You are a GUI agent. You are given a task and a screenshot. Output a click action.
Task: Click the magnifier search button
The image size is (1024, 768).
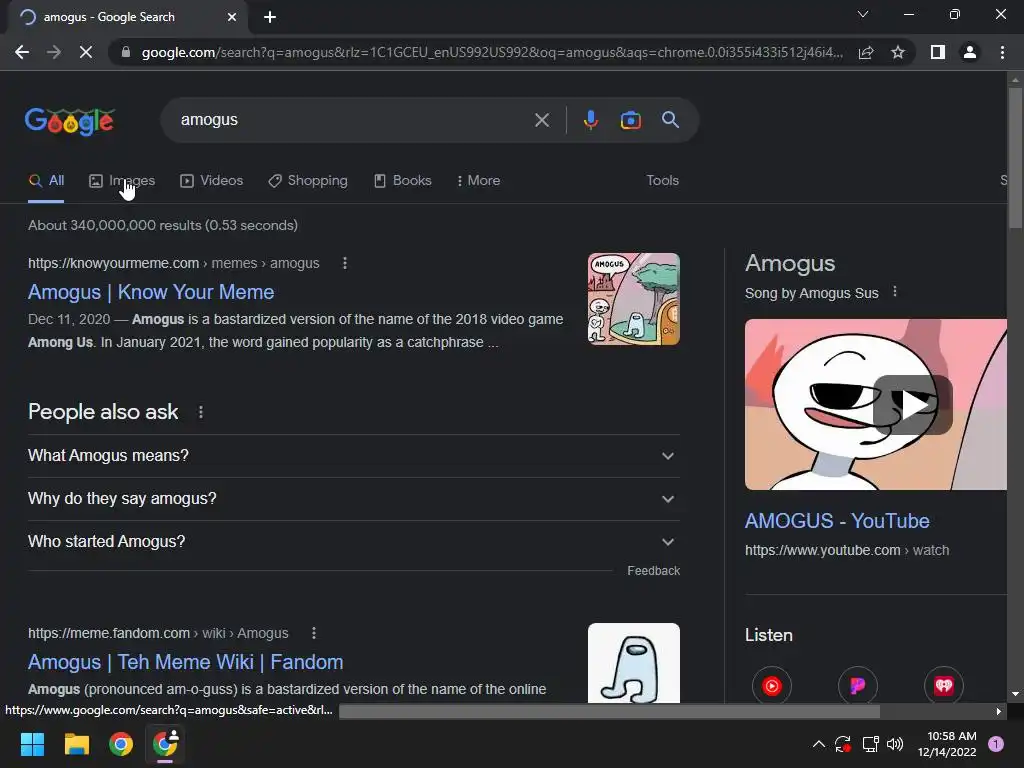670,120
